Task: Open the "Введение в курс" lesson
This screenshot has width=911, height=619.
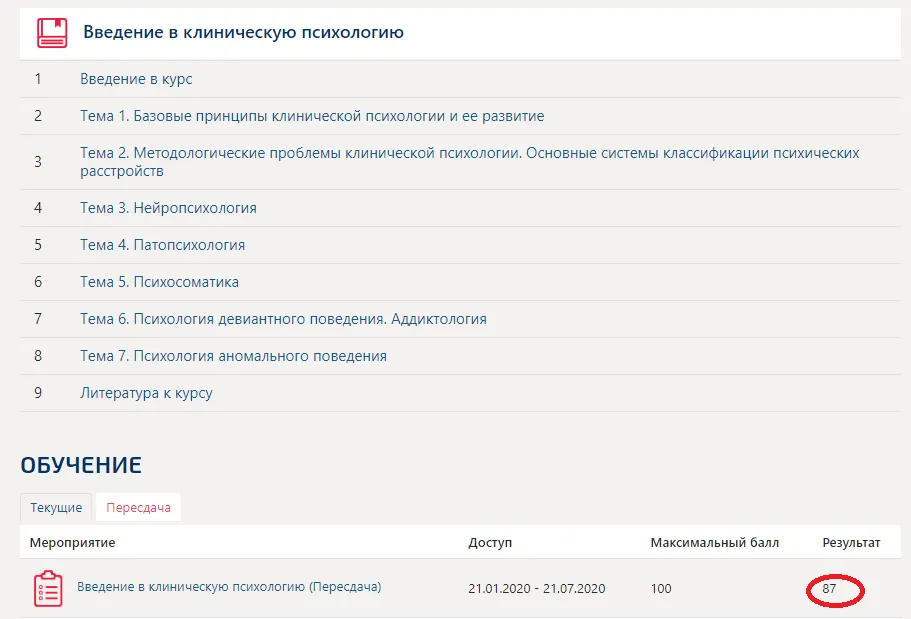Action: [136, 79]
